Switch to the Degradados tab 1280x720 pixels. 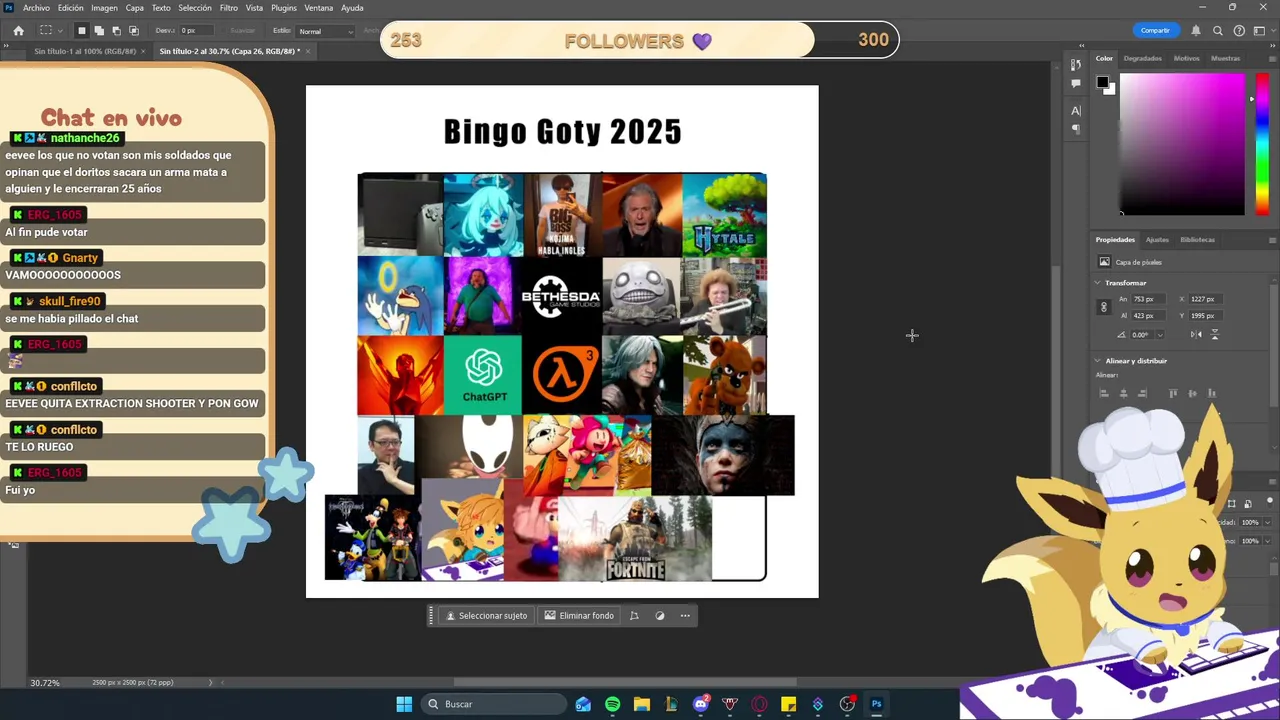click(1143, 58)
